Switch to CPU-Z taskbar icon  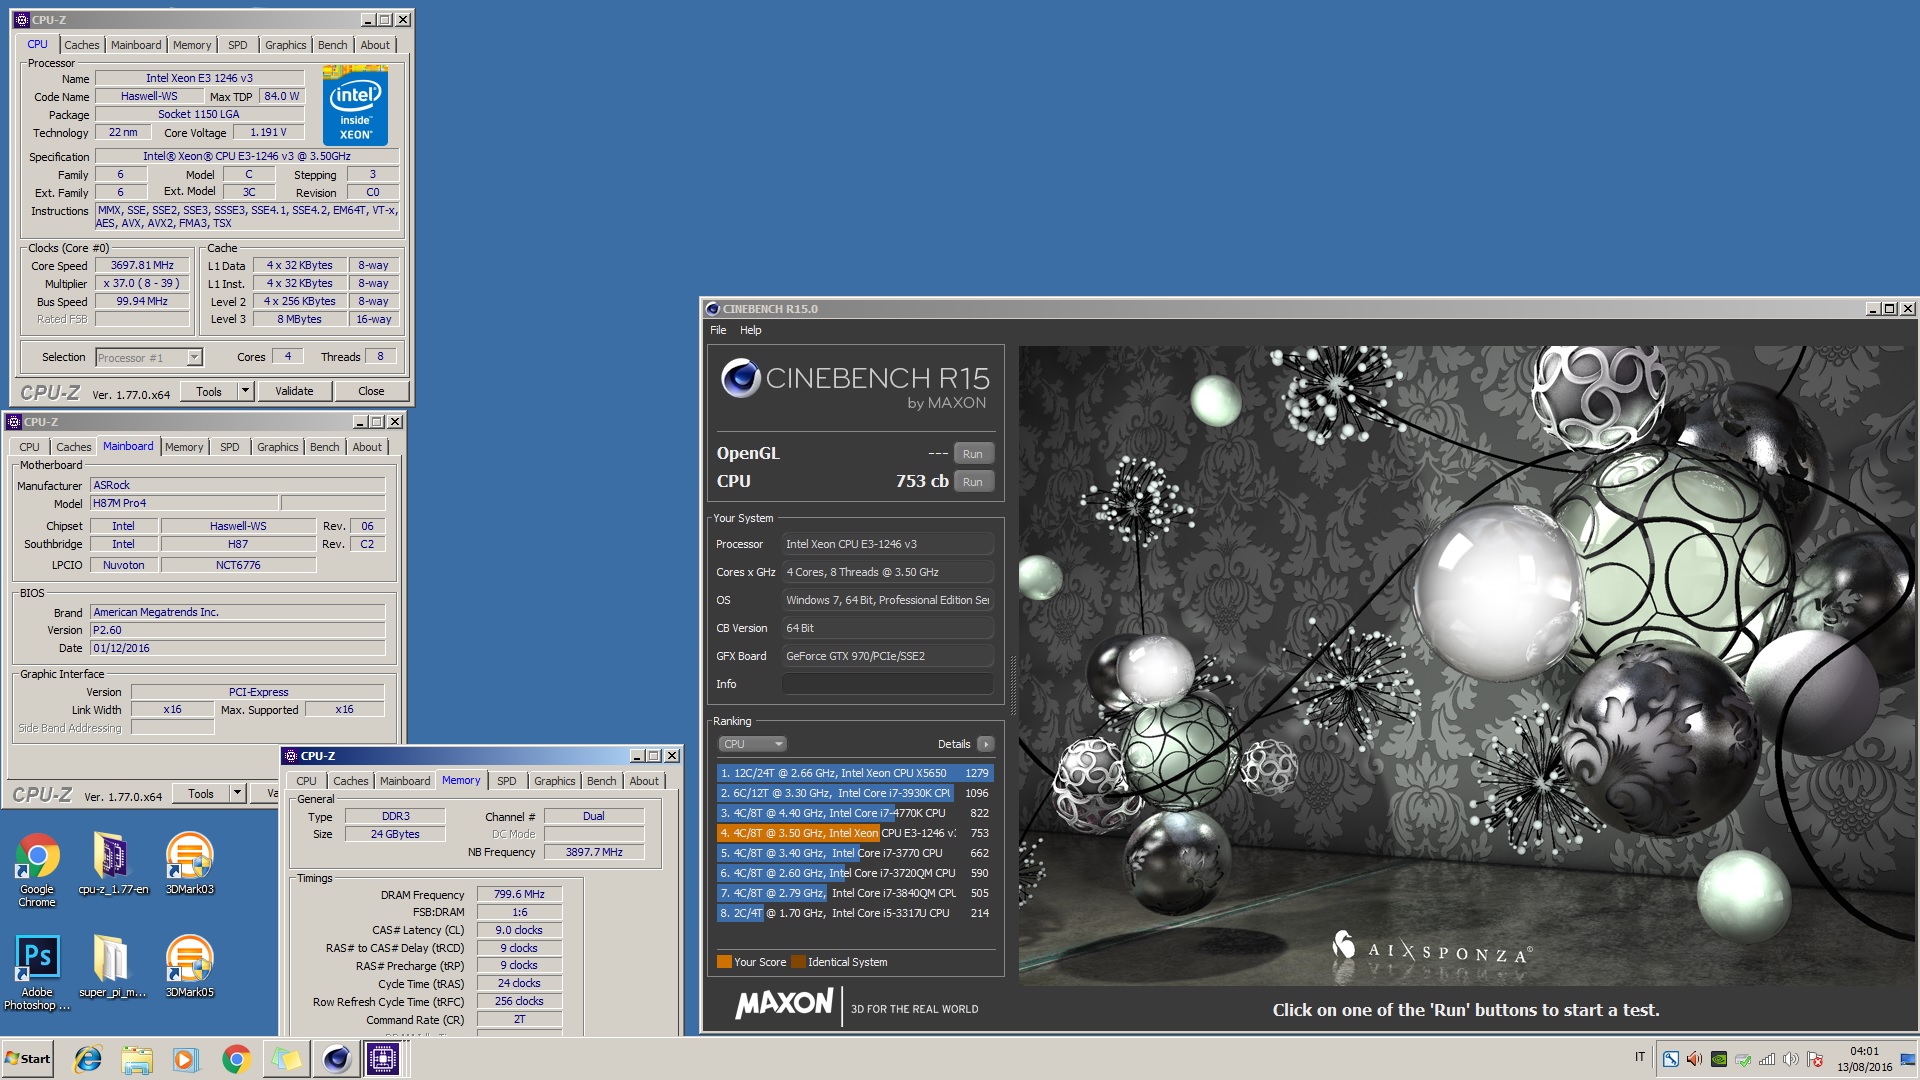coord(382,1059)
